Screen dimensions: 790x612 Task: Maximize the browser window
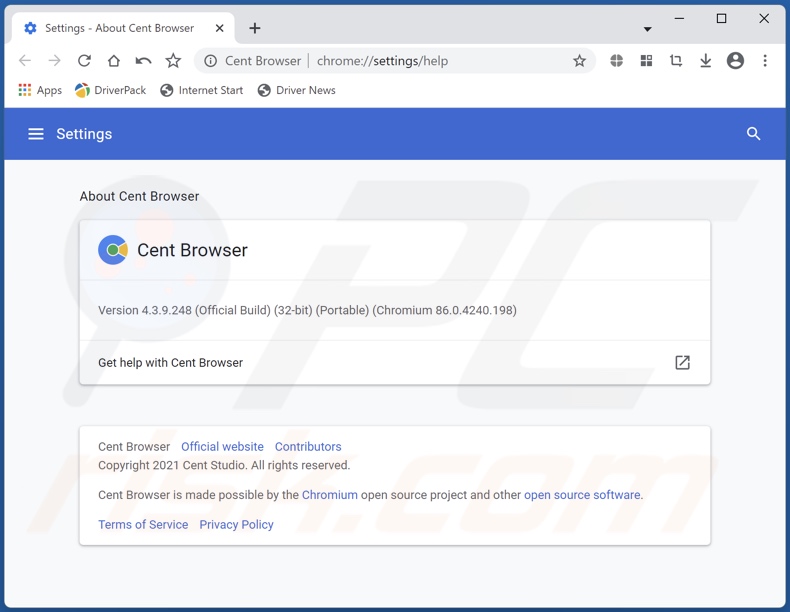[x=721, y=19]
